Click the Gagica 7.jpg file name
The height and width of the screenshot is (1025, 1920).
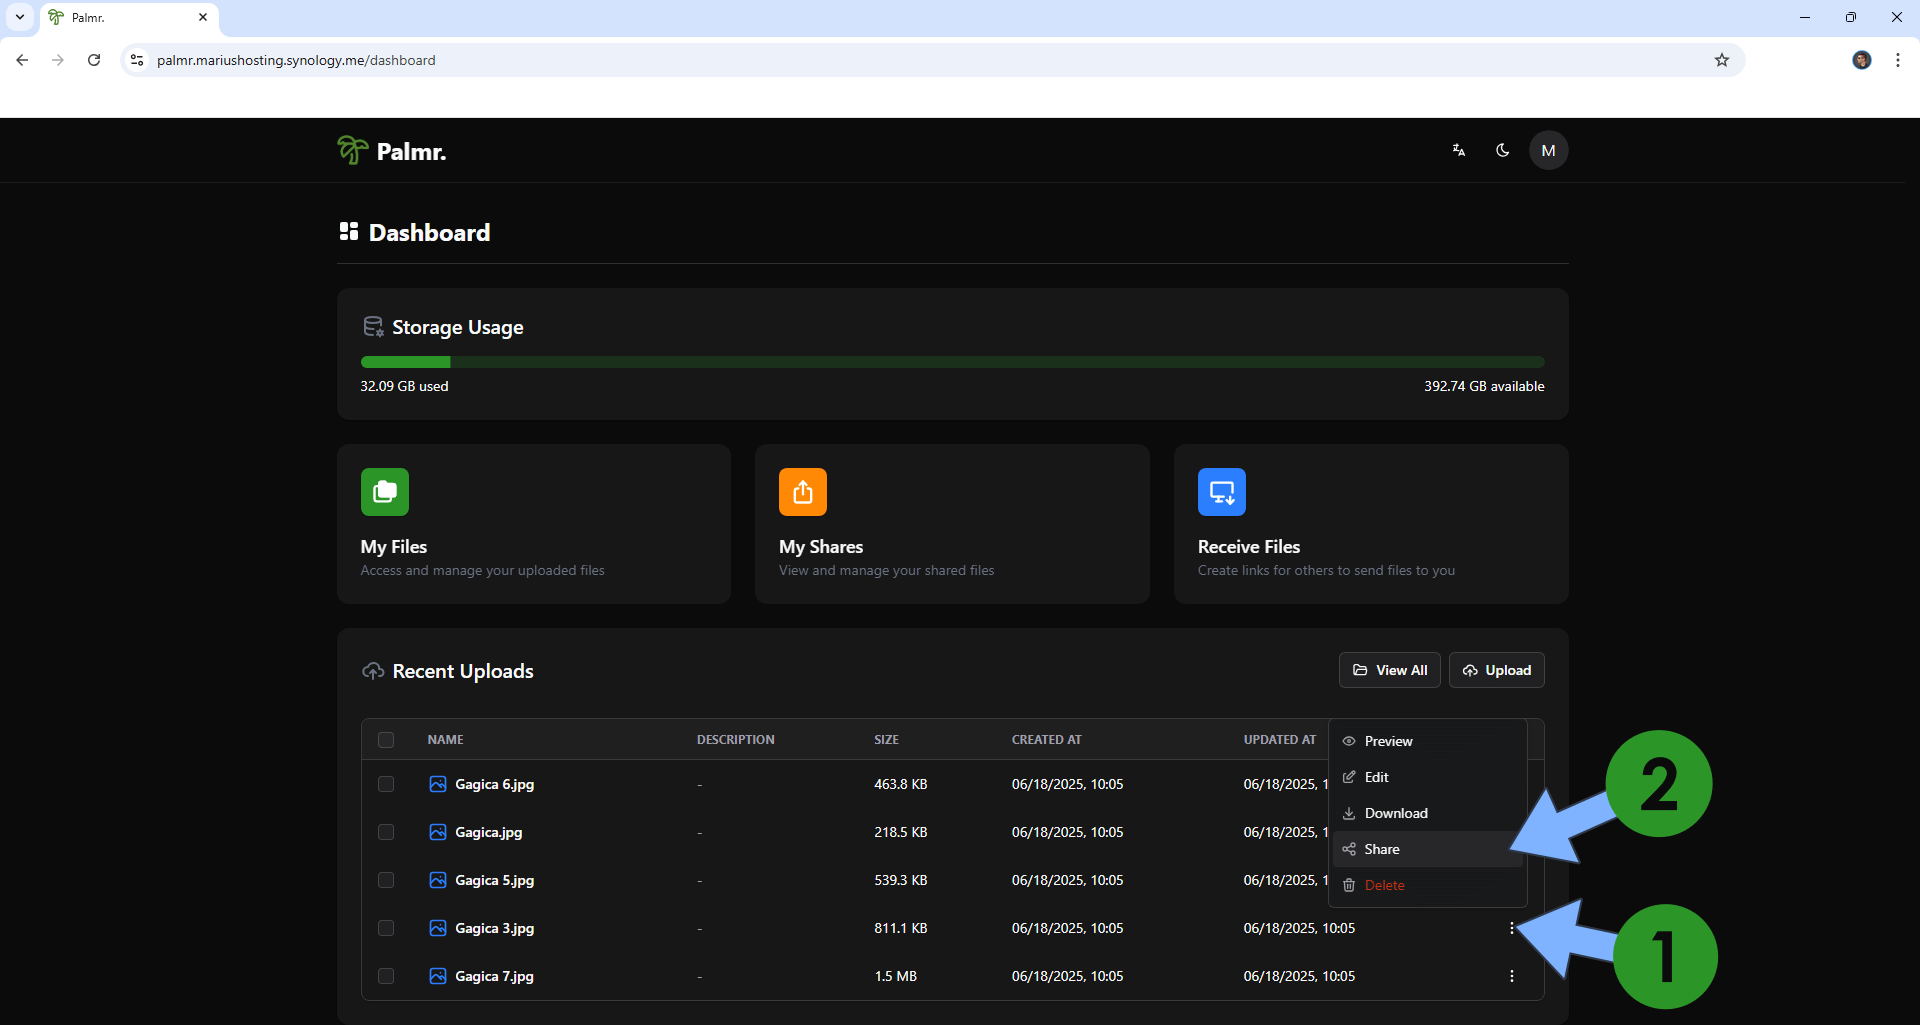coord(494,976)
